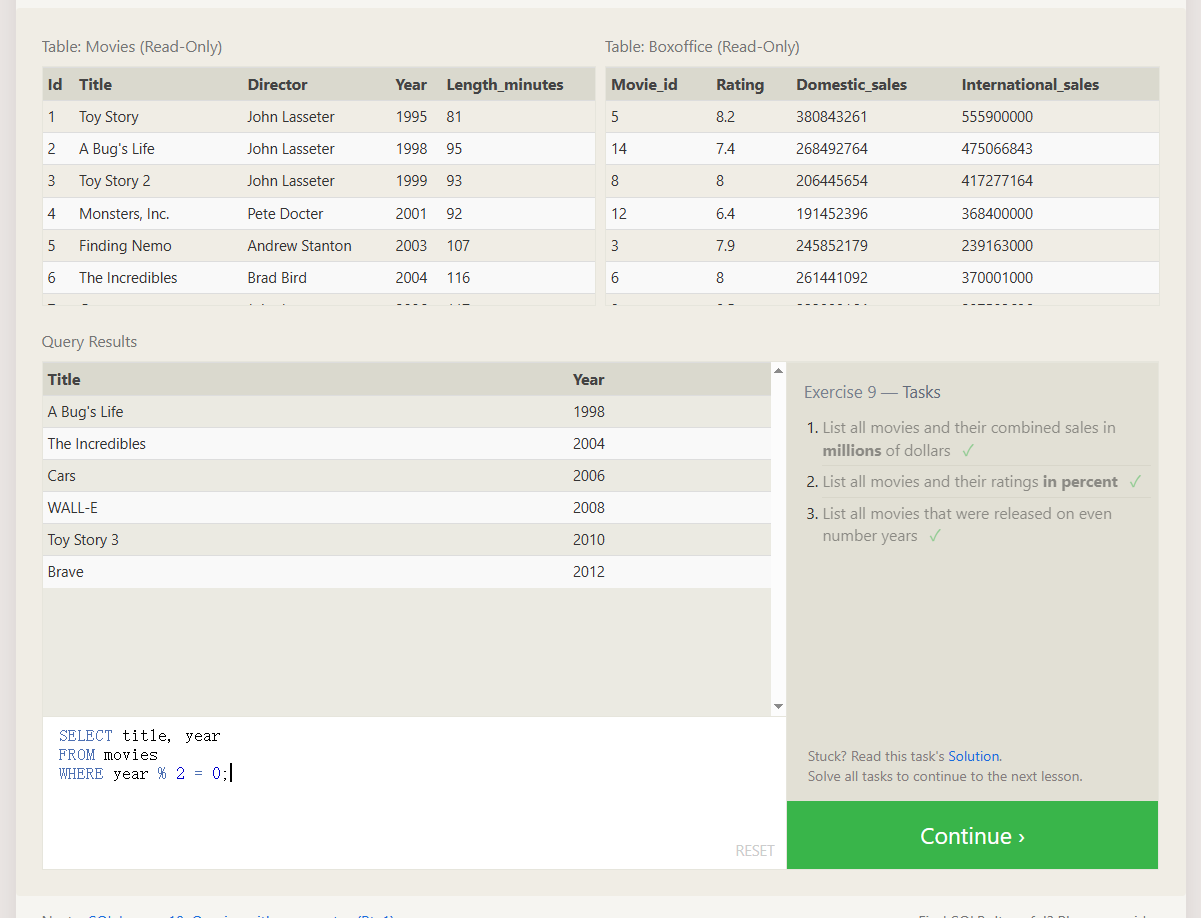Click Brad Bird in Movies table
This screenshot has height=918, width=1201.
pyautogui.click(x=277, y=278)
